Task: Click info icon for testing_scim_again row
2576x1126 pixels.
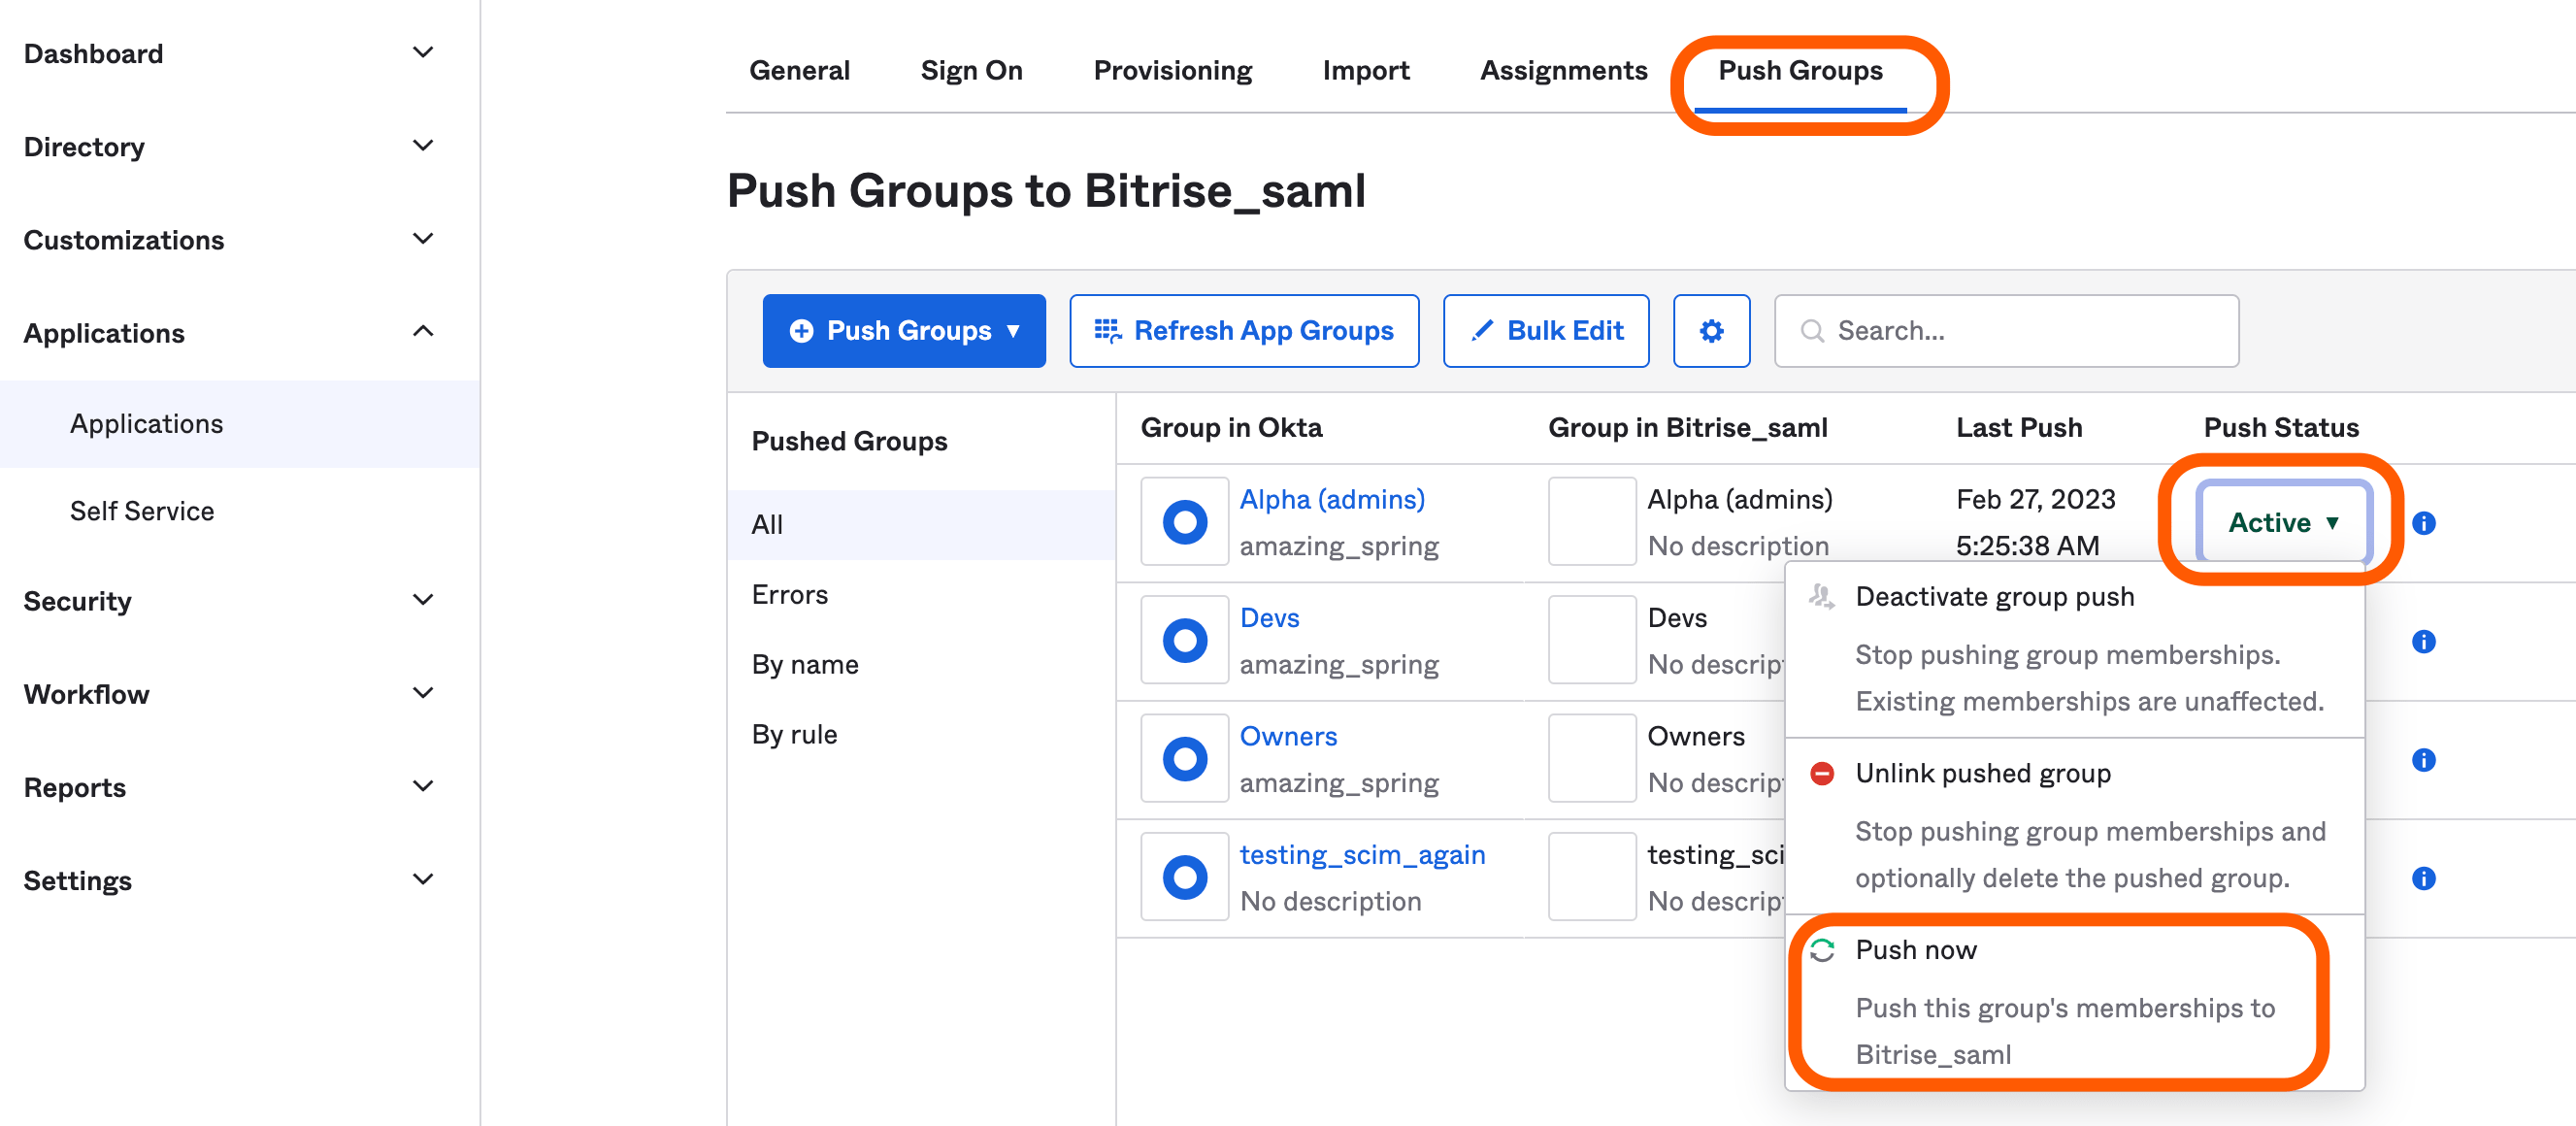Action: tap(2423, 878)
